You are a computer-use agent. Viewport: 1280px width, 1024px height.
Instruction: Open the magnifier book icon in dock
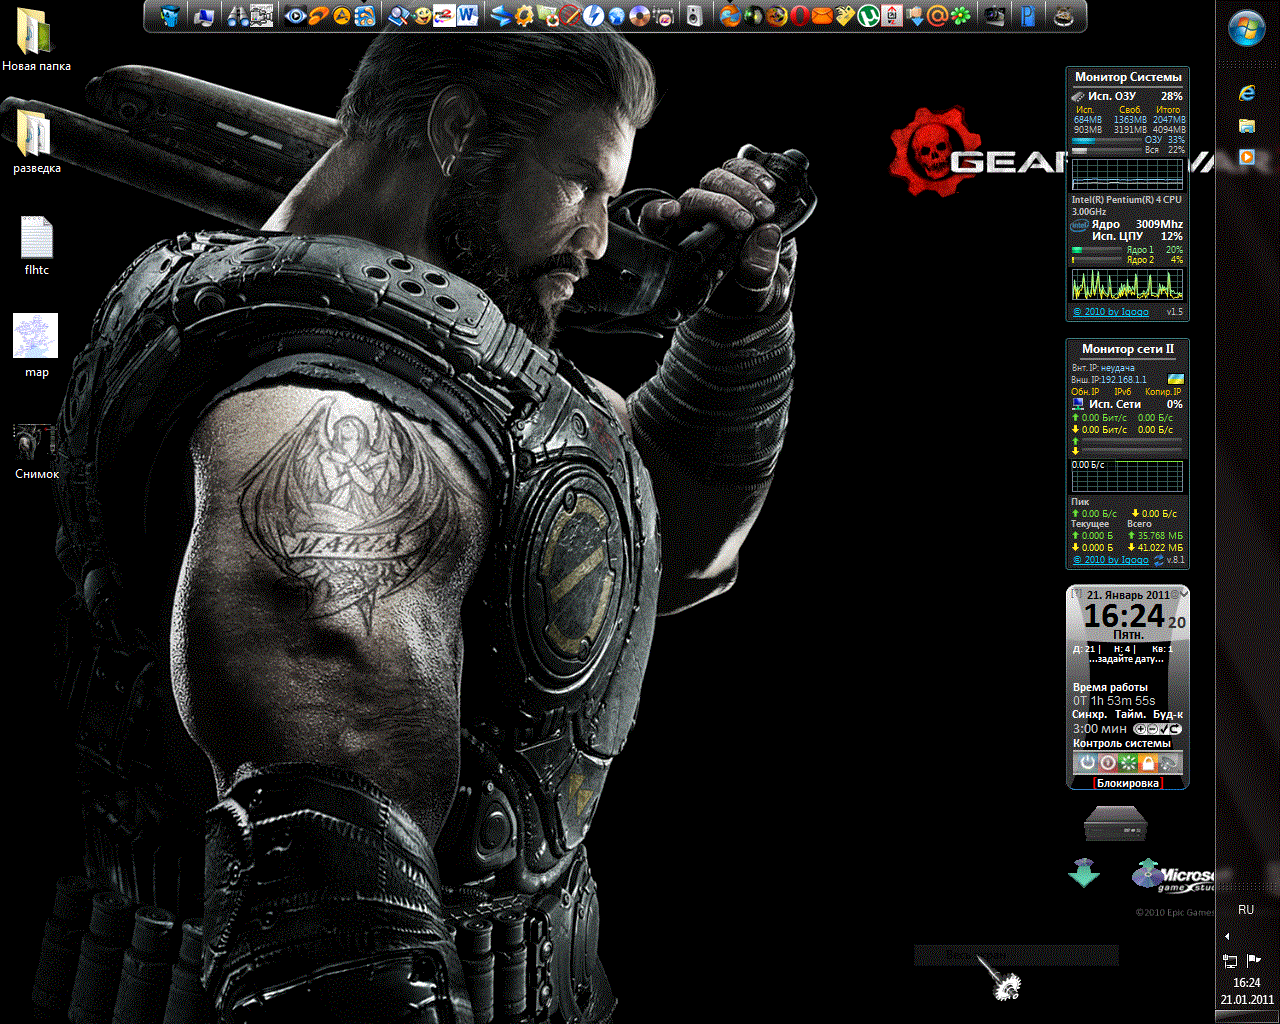click(399, 16)
